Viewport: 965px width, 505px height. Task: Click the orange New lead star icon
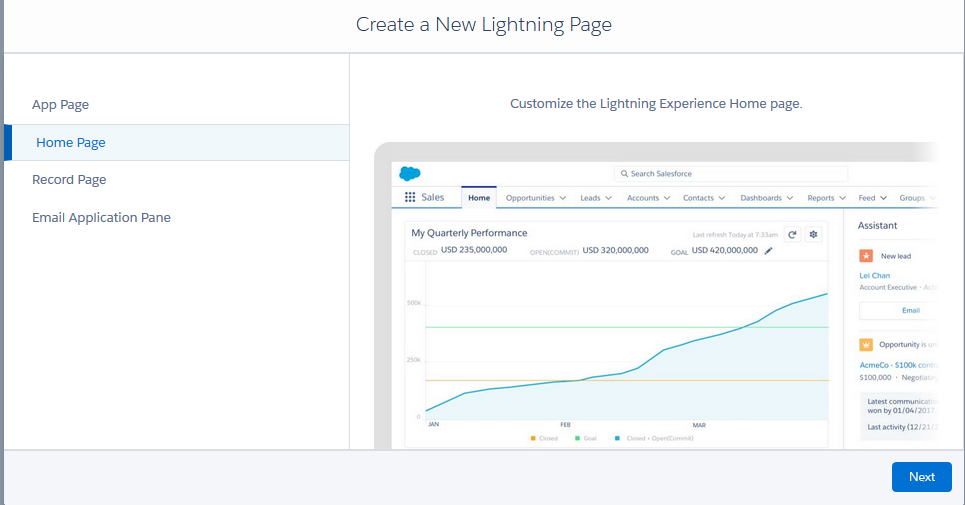866,256
